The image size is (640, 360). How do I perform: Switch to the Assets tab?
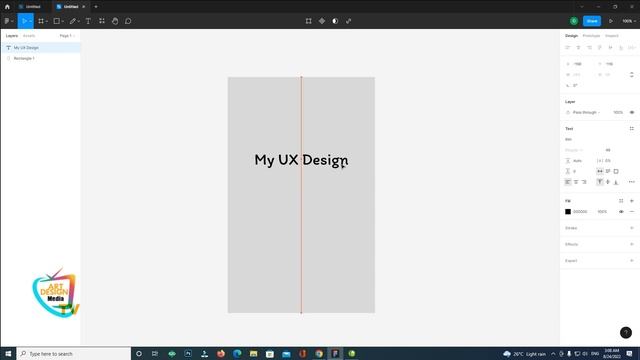(x=29, y=36)
